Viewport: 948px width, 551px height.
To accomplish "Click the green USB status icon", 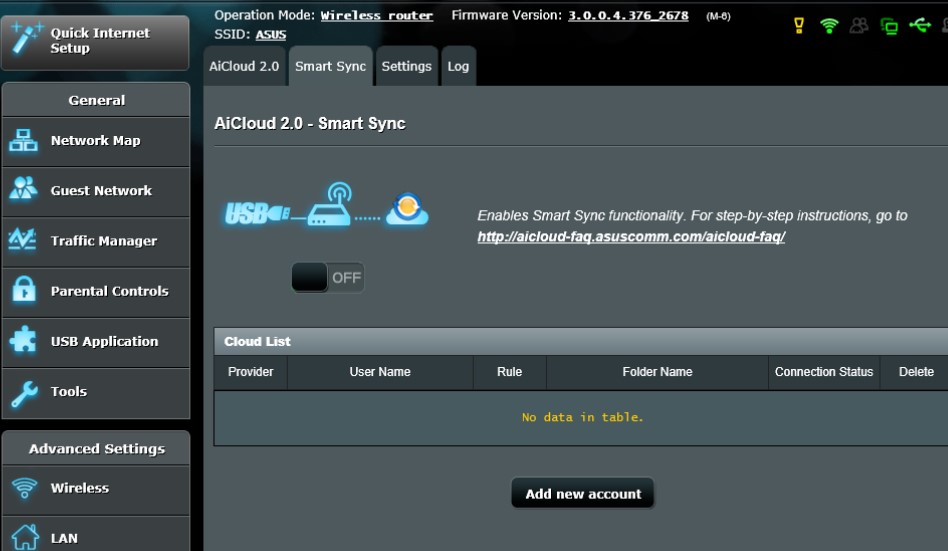I will click(920, 26).
